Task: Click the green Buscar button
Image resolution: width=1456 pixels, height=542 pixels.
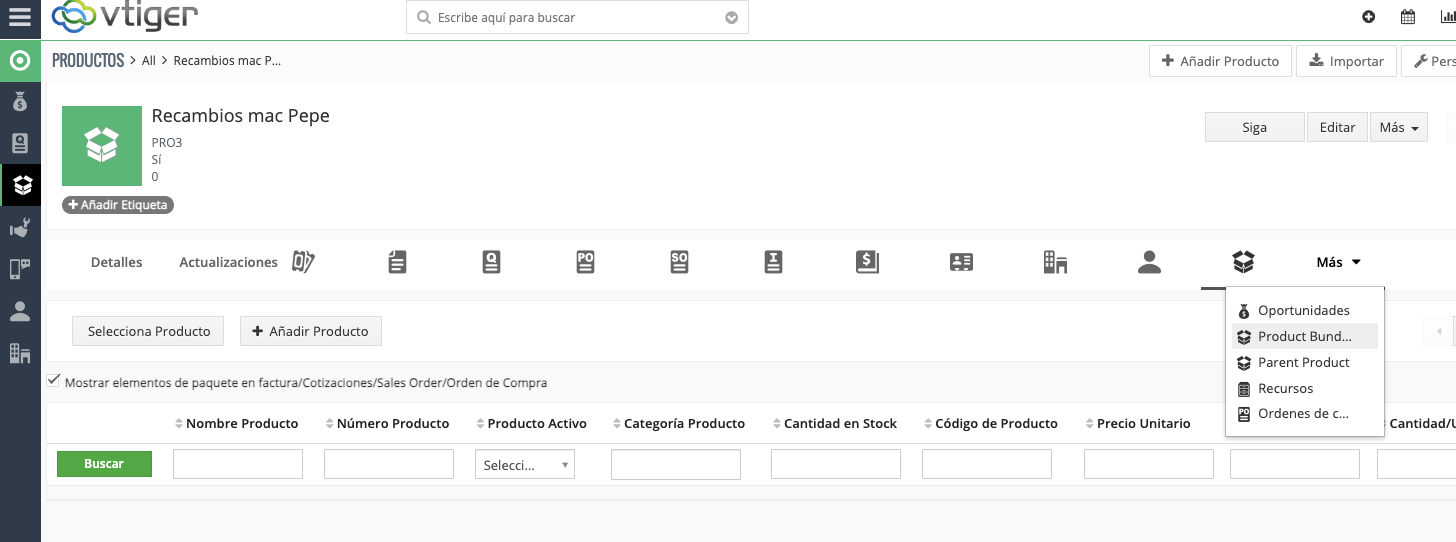Action: point(104,464)
